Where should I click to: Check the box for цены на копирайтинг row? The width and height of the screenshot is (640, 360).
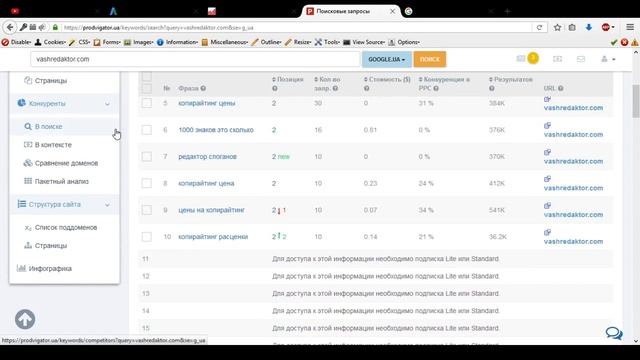pos(147,210)
